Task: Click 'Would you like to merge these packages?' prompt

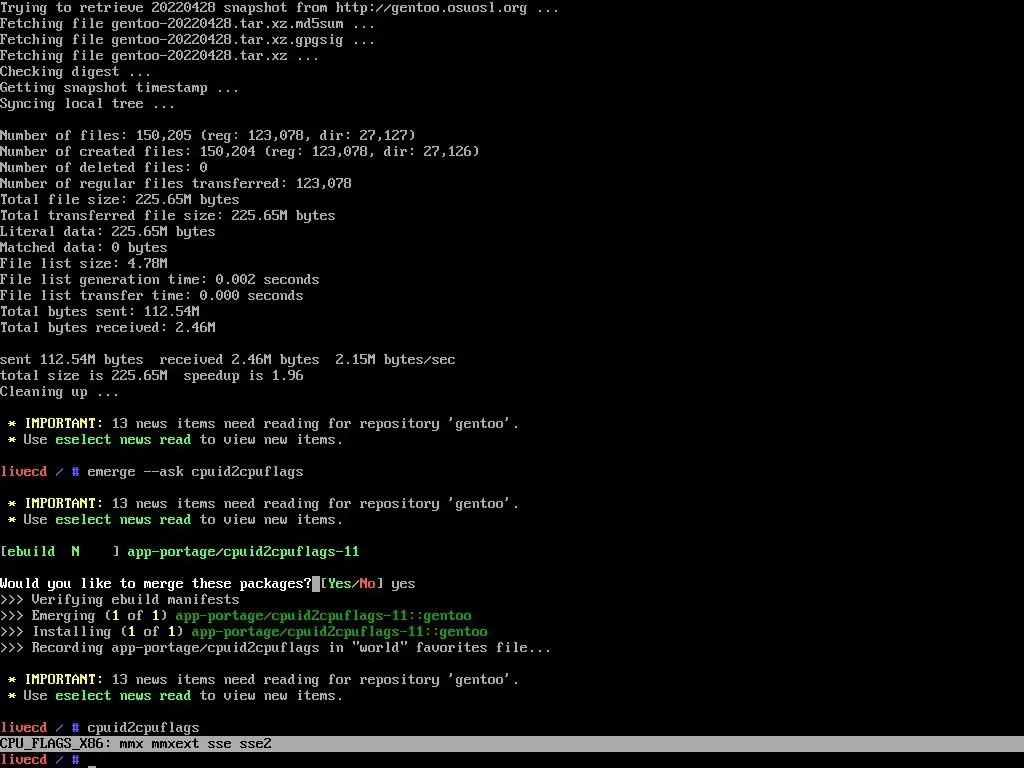Action: (156, 584)
